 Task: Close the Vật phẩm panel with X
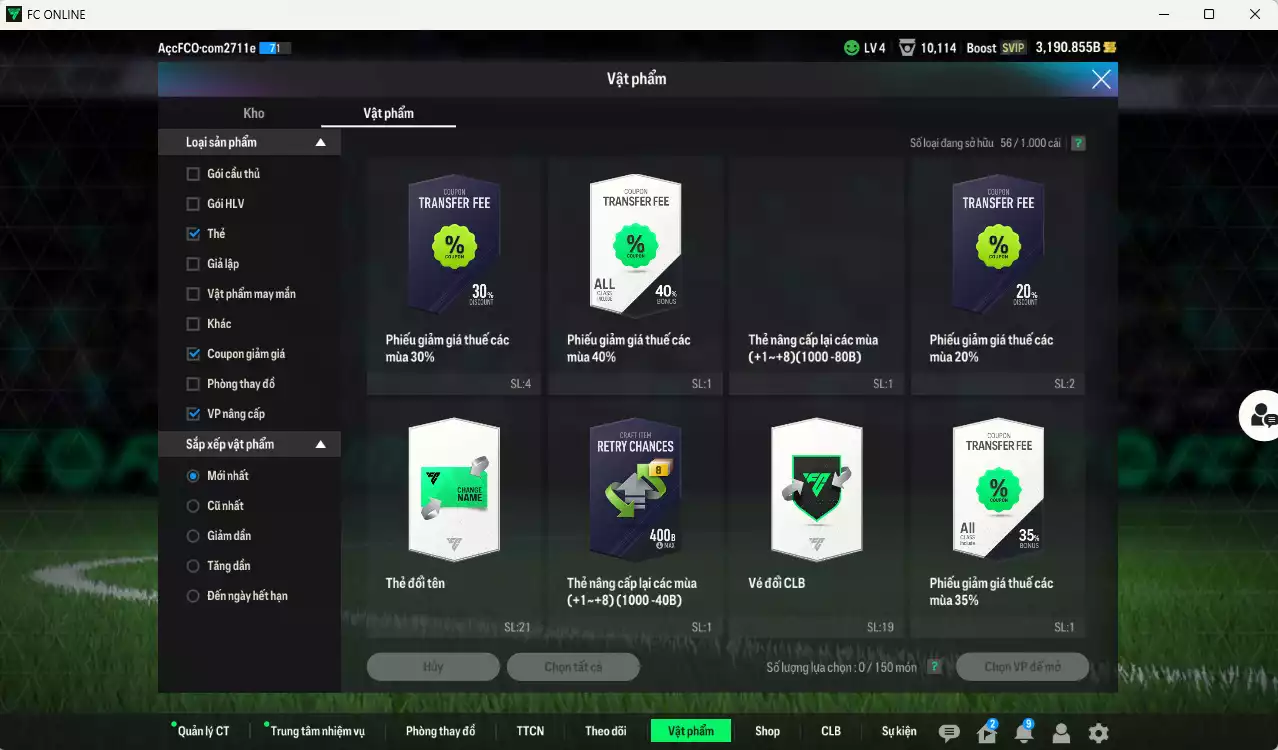click(1101, 80)
